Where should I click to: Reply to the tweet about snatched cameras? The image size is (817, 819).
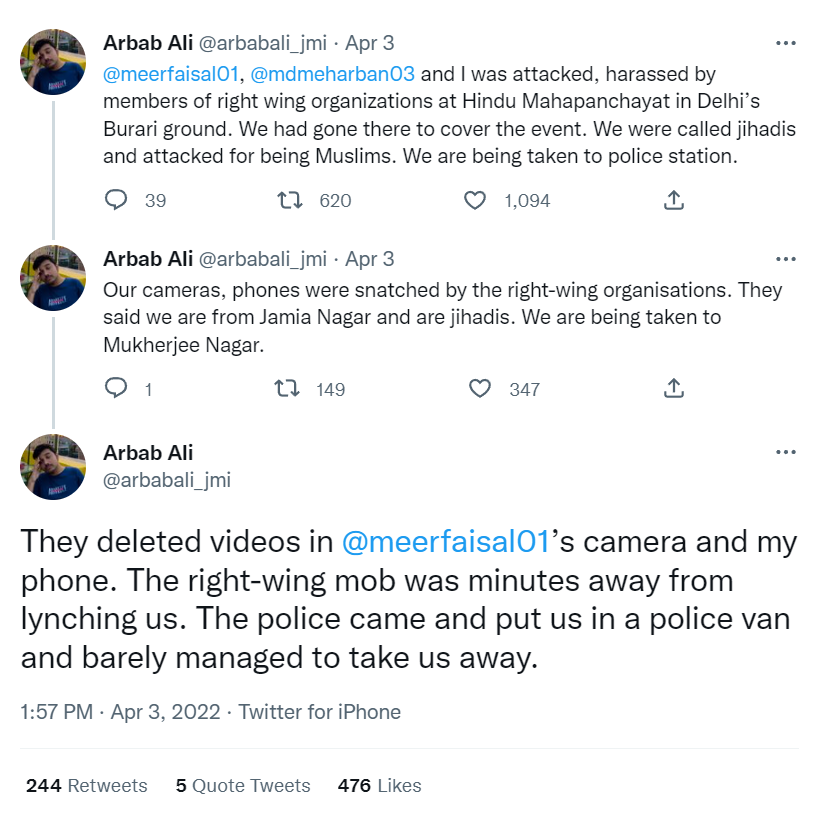pyautogui.click(x=117, y=388)
